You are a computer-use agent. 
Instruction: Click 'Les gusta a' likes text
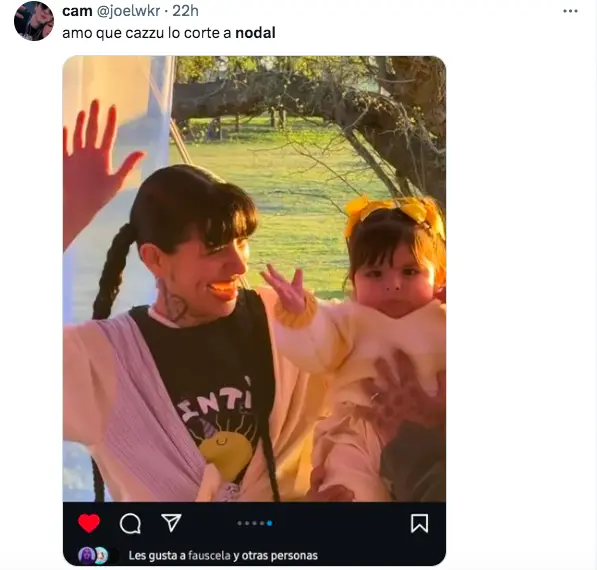157,556
